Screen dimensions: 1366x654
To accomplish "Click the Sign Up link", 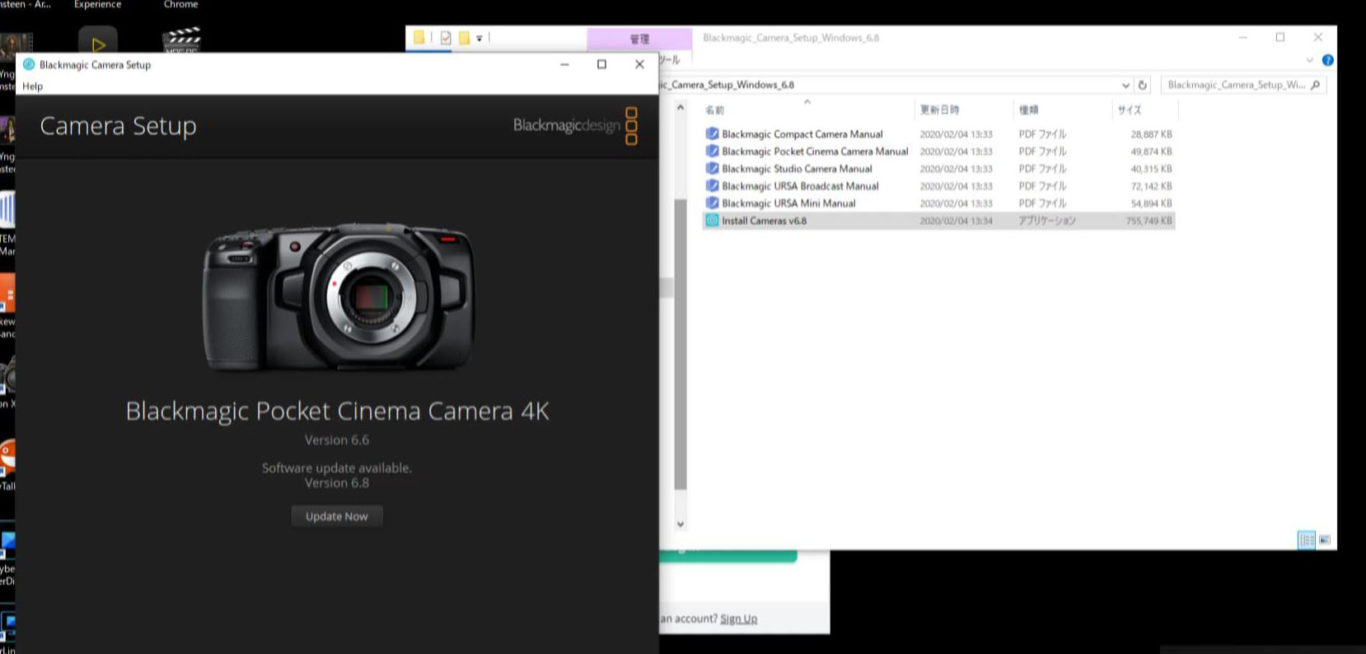I will [738, 618].
